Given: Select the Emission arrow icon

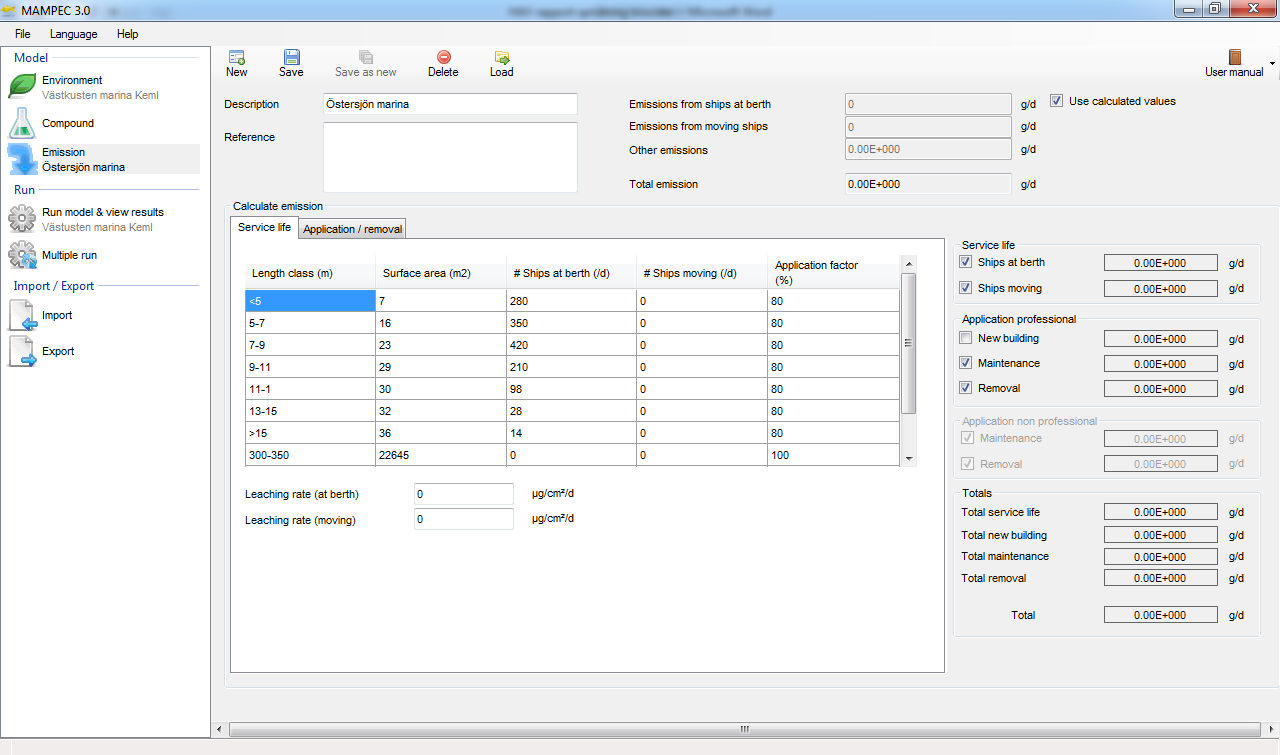Looking at the screenshot, I should click(x=23, y=159).
